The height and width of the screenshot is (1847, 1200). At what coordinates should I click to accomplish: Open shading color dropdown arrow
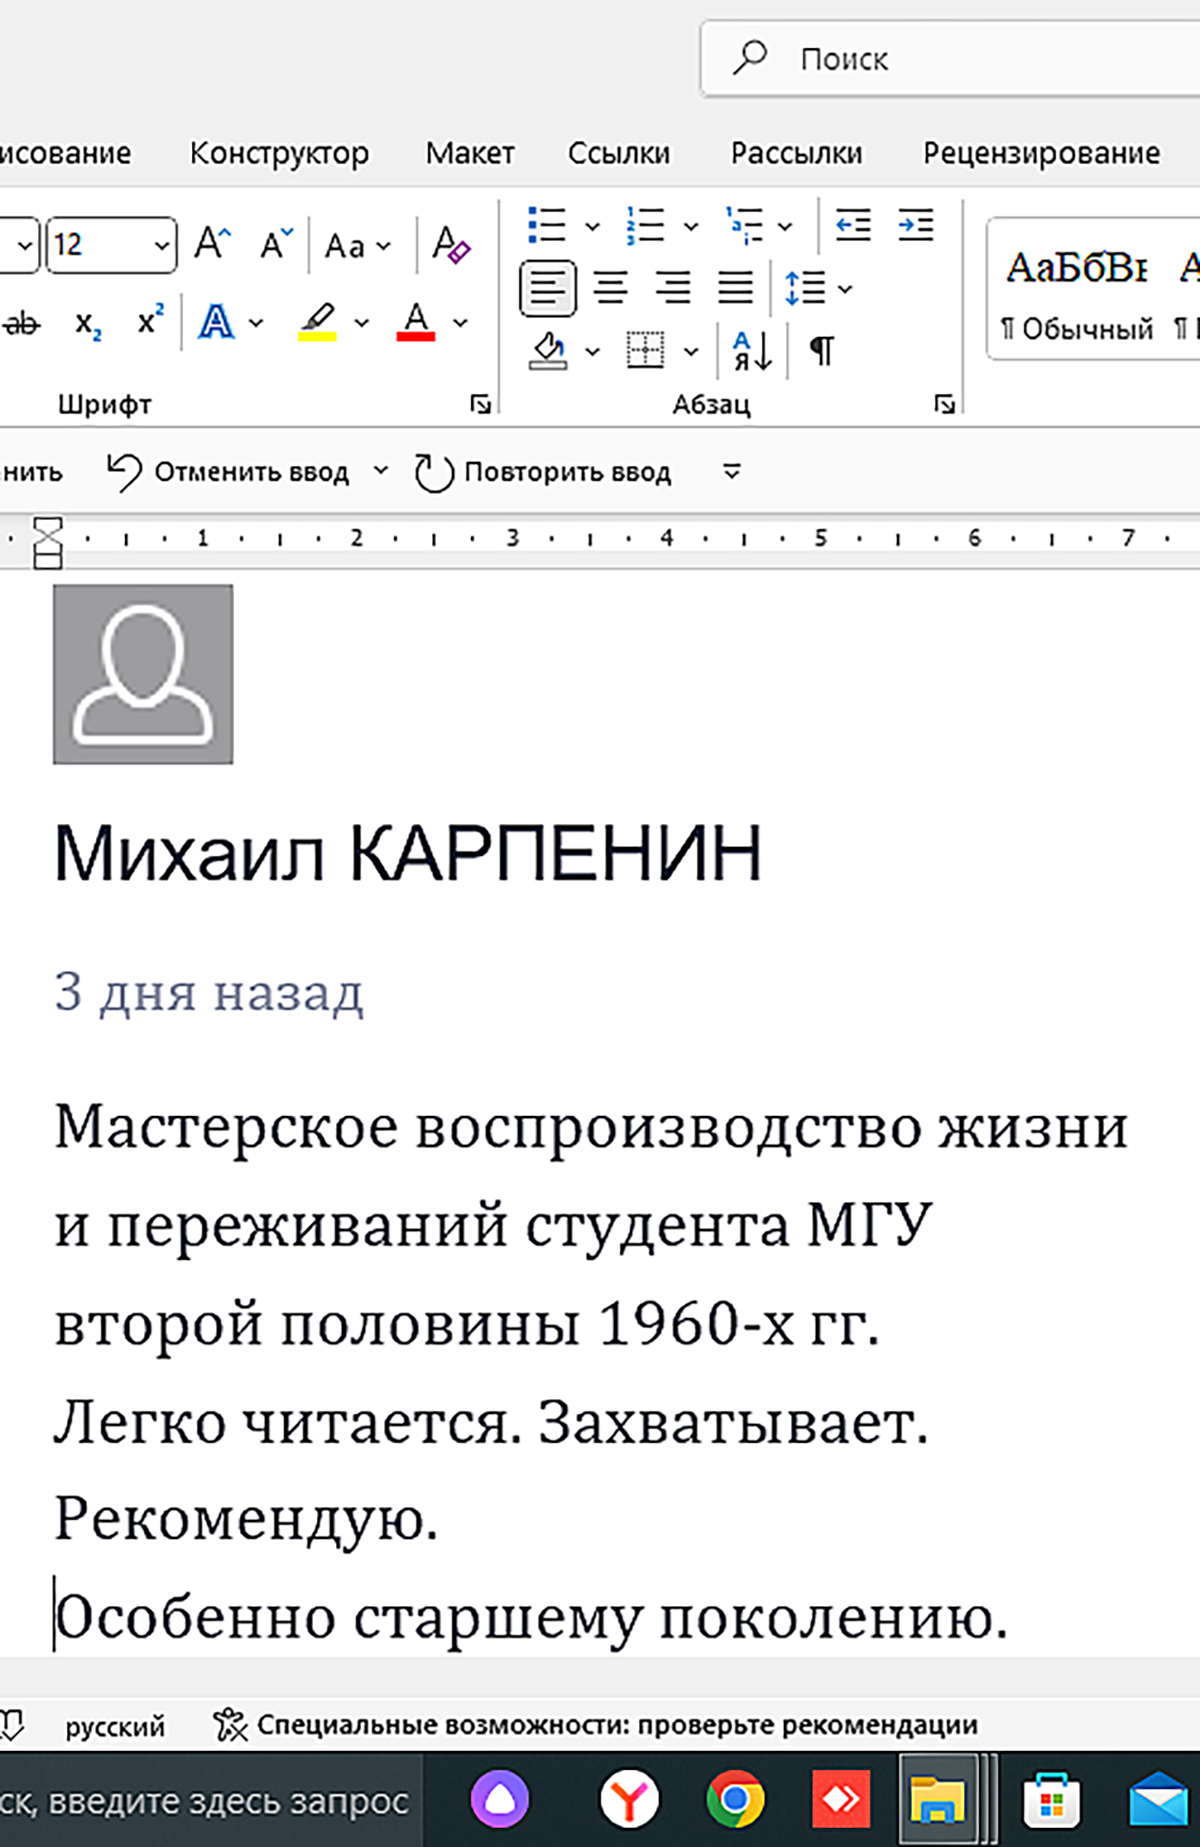pyautogui.click(x=592, y=352)
